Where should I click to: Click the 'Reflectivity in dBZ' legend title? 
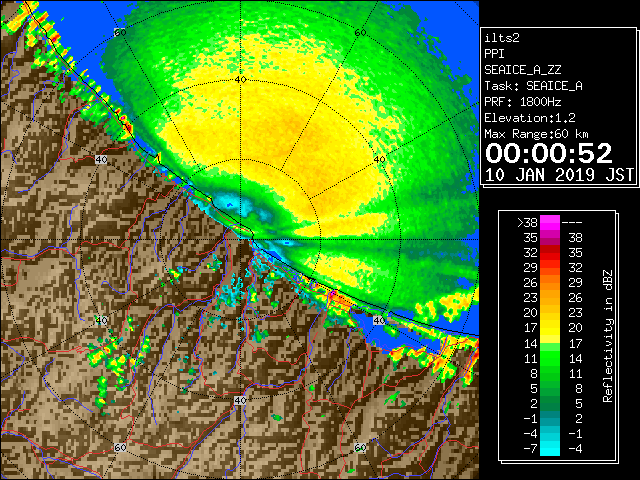click(x=608, y=336)
